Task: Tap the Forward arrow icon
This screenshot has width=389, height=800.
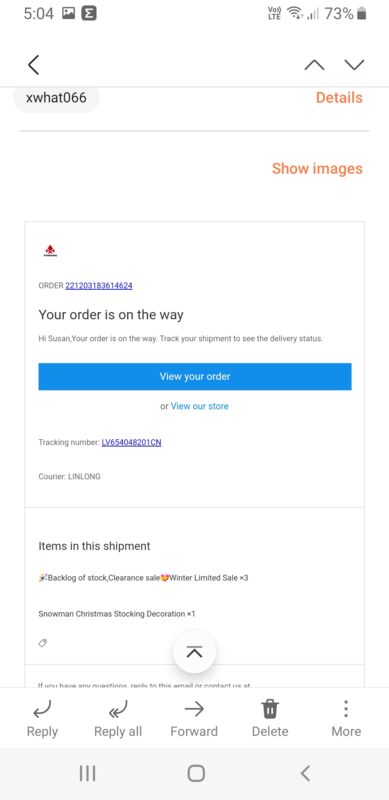Action: coord(194,709)
